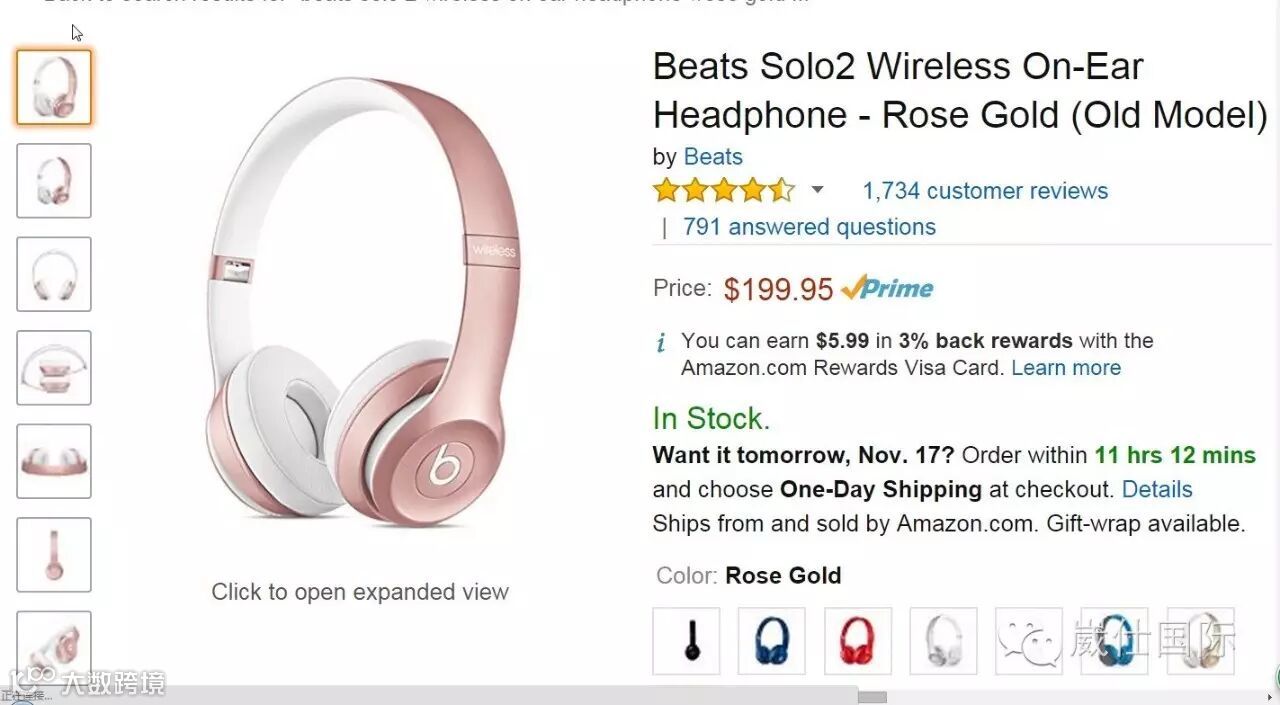Click the rewards info 'i' icon
Image resolution: width=1280 pixels, height=705 pixels.
pyautogui.click(x=661, y=344)
